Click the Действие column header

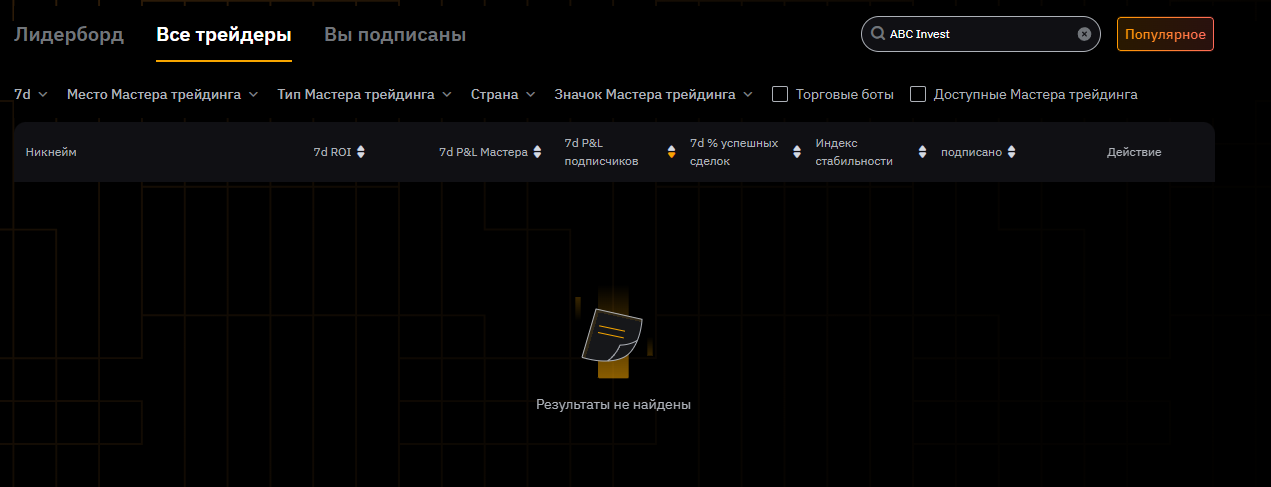[1134, 152]
